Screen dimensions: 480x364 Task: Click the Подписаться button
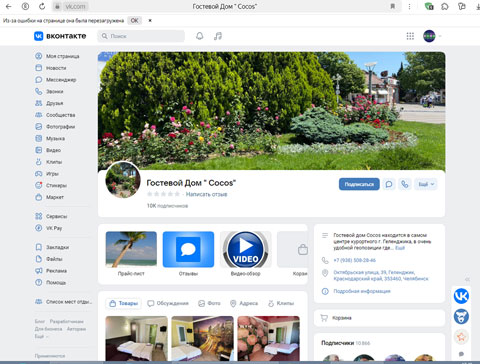(x=359, y=184)
